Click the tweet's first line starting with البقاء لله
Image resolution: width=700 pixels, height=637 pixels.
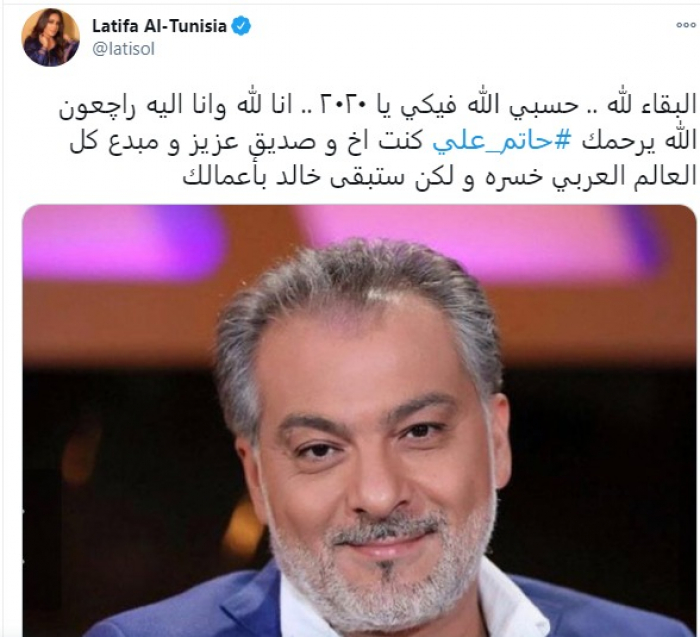[x=378, y=108]
